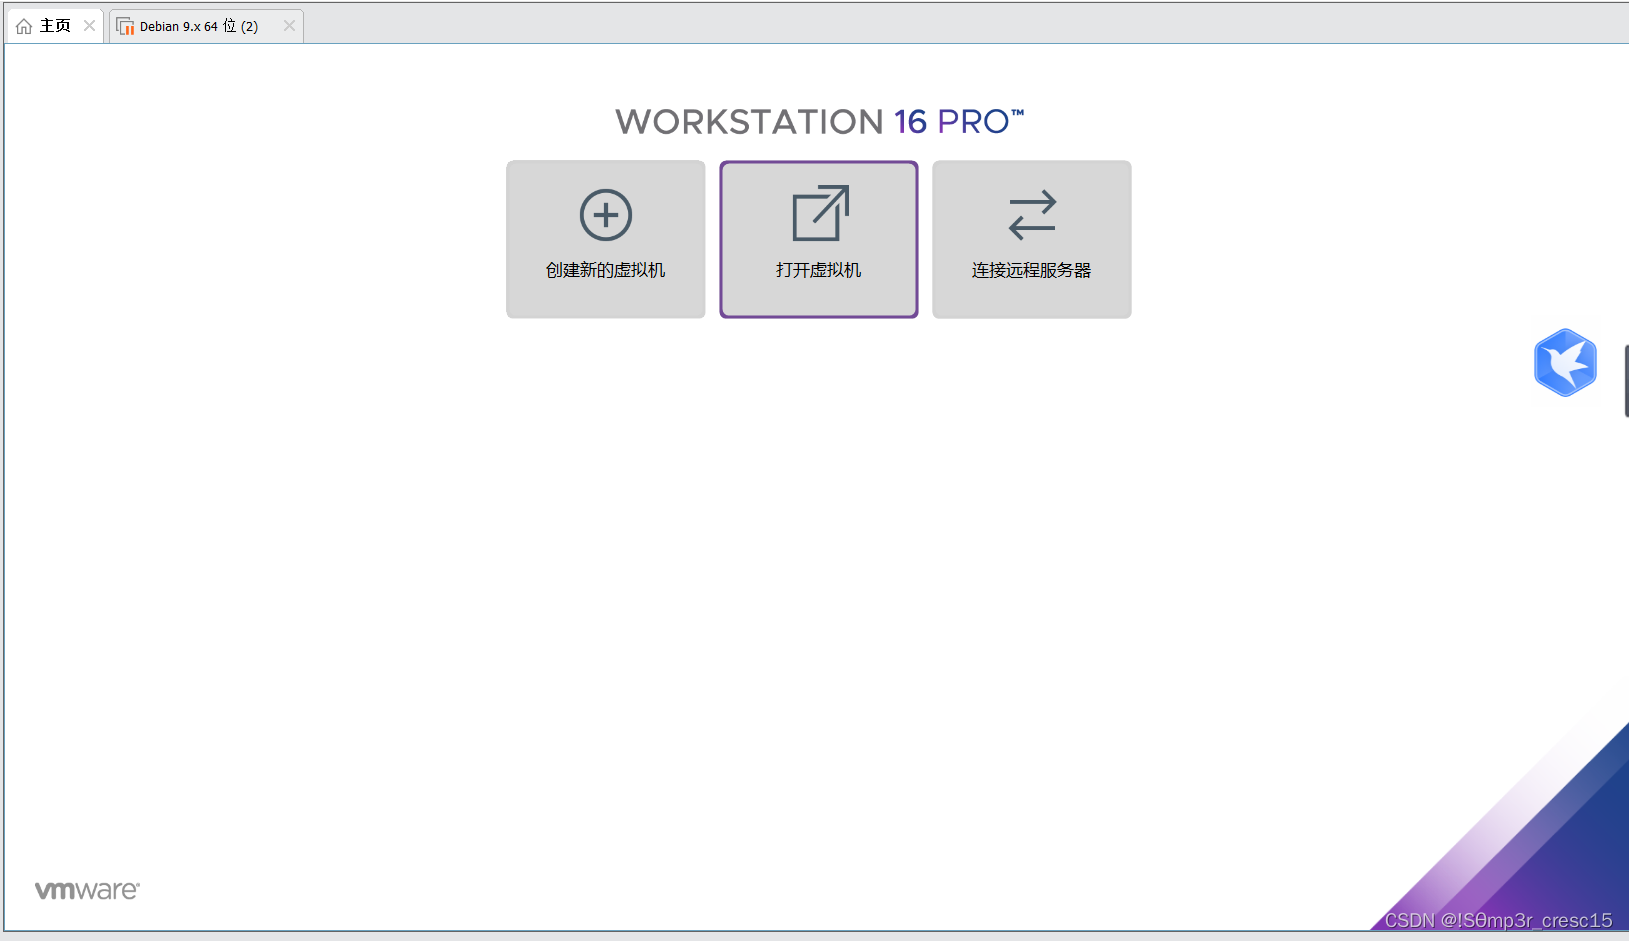The image size is (1629, 941).
Task: Click the vmware logo
Action: tap(88, 890)
